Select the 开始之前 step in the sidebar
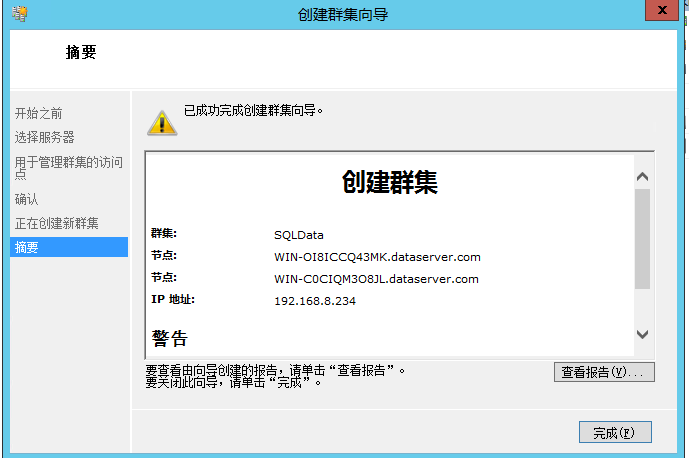Screen dimensions: 689x458 tap(39, 113)
